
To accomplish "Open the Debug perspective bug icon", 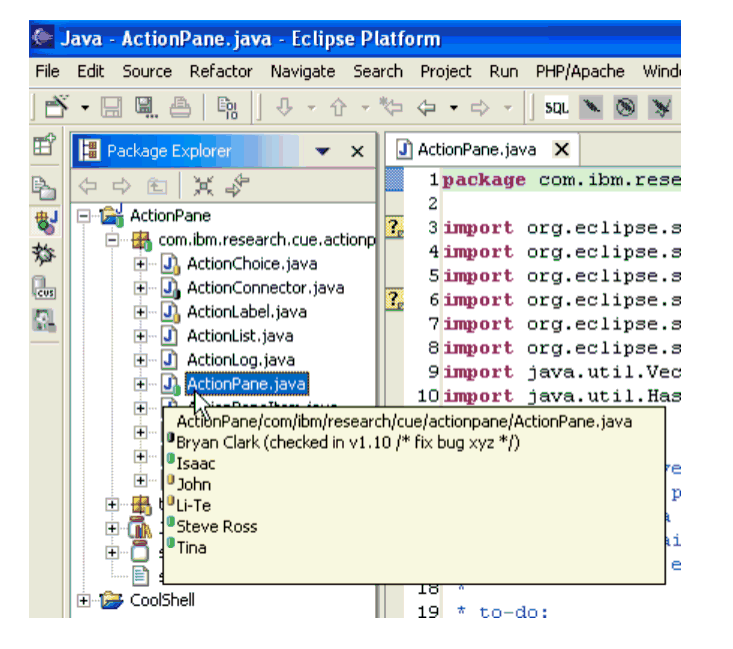I will (x=44, y=255).
